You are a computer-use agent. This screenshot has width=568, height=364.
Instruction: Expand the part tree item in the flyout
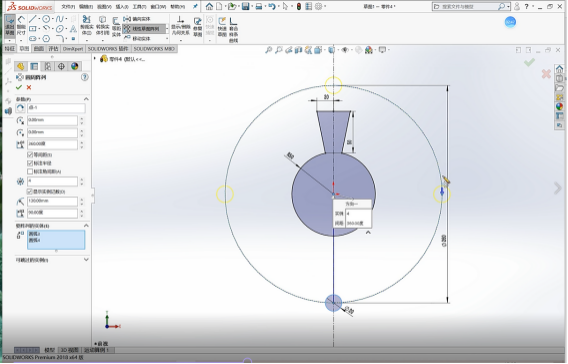(95, 58)
